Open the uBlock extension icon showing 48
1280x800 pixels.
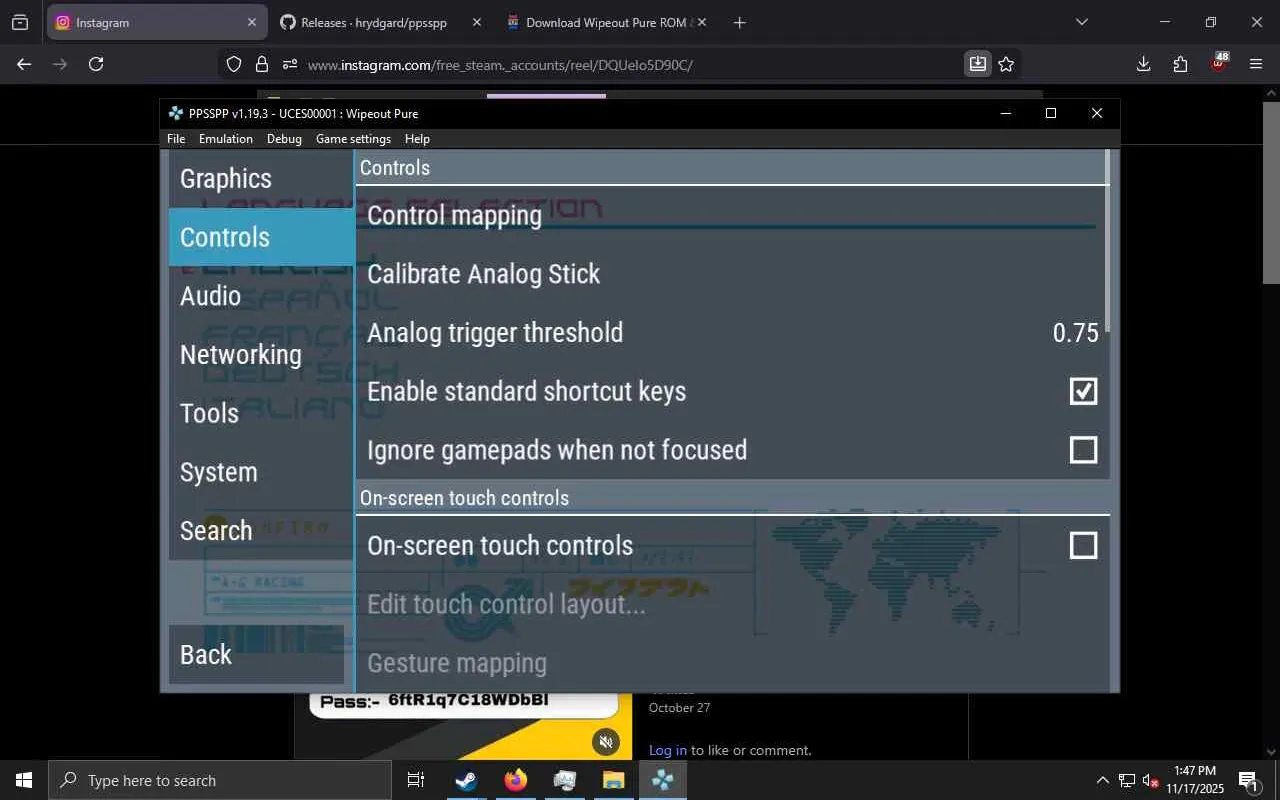(1218, 62)
